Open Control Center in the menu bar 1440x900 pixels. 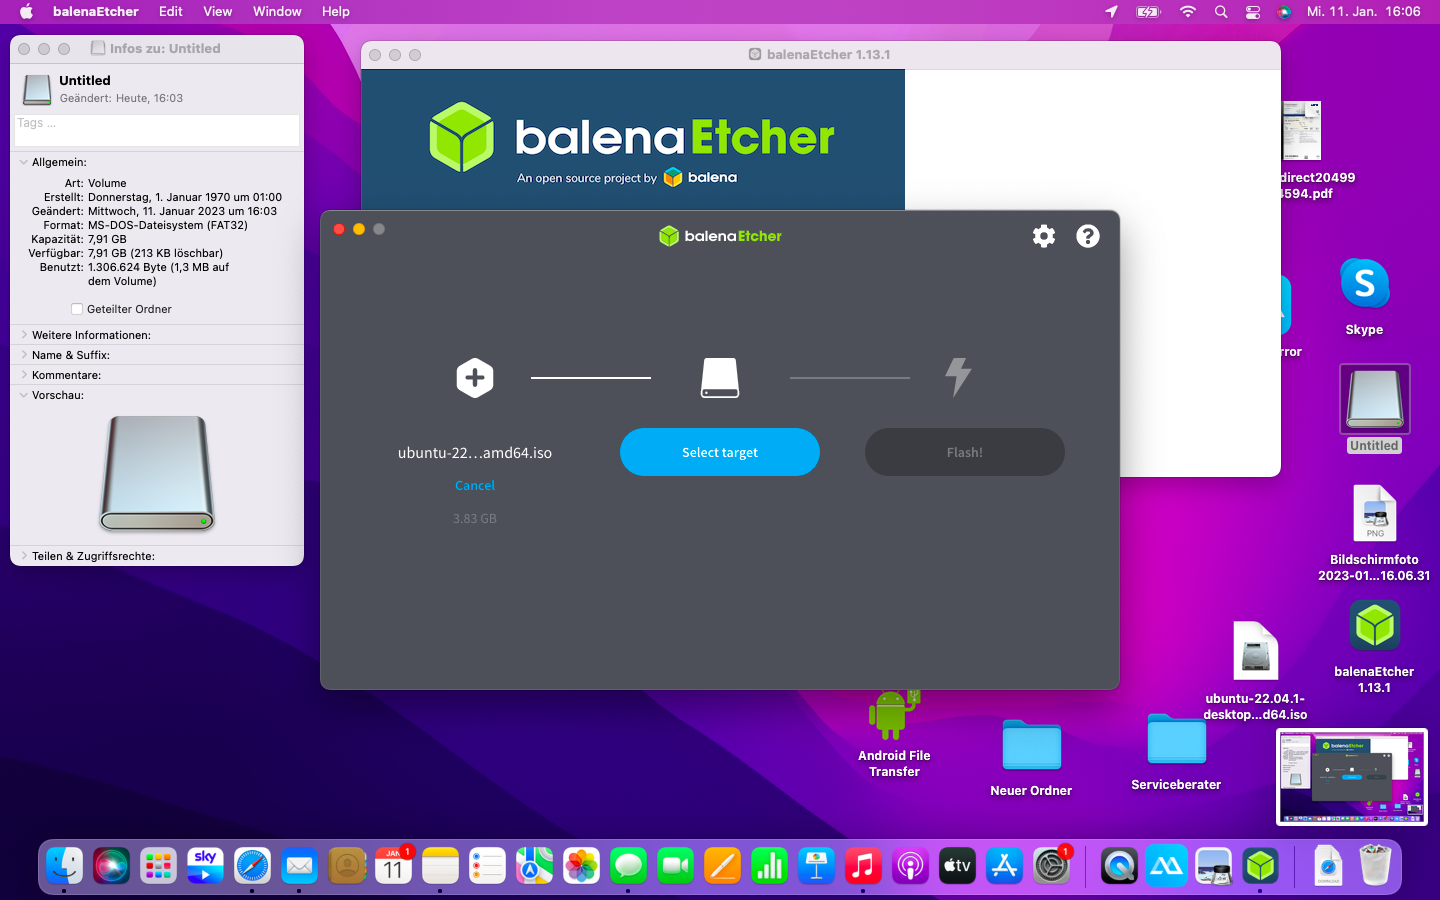[x=1253, y=12]
